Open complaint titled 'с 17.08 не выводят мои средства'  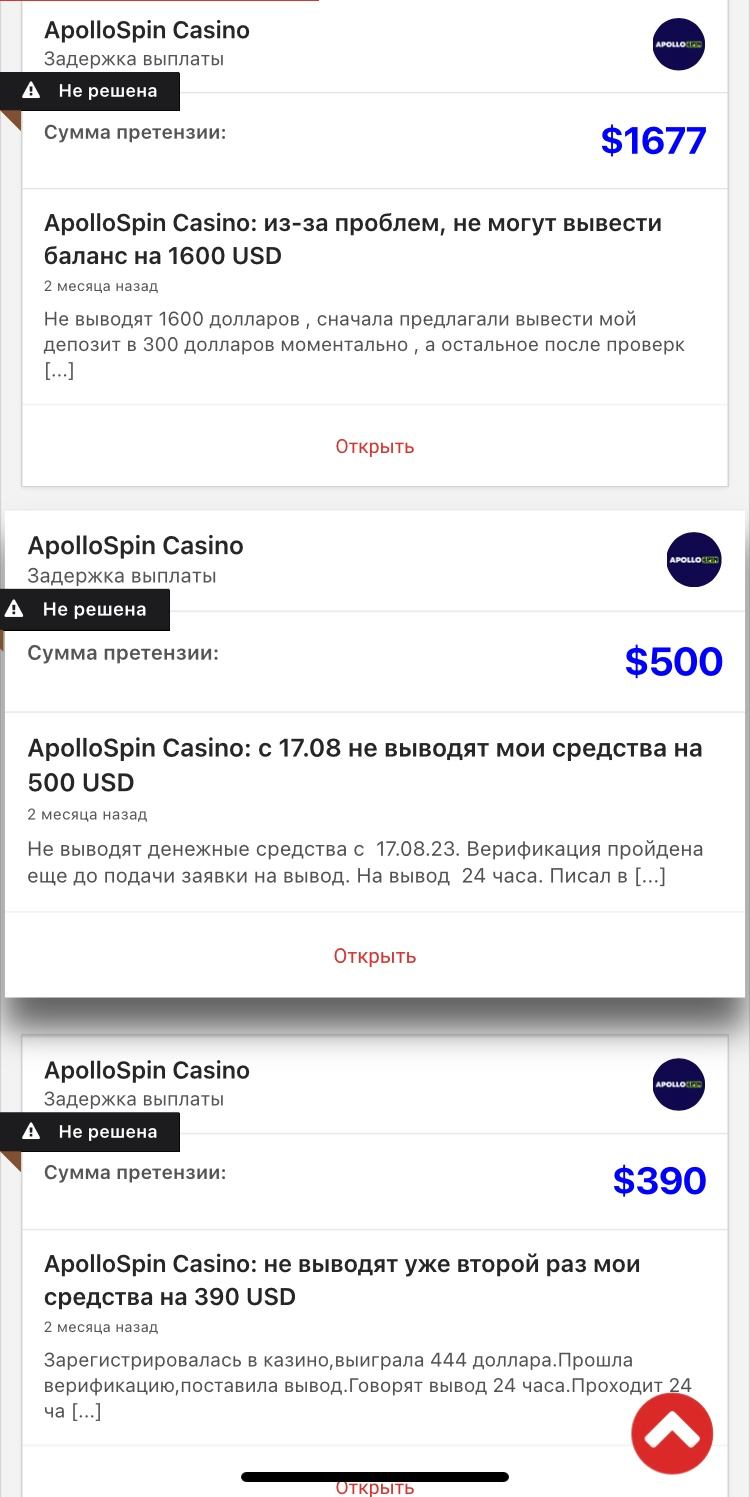pyautogui.click(x=365, y=764)
